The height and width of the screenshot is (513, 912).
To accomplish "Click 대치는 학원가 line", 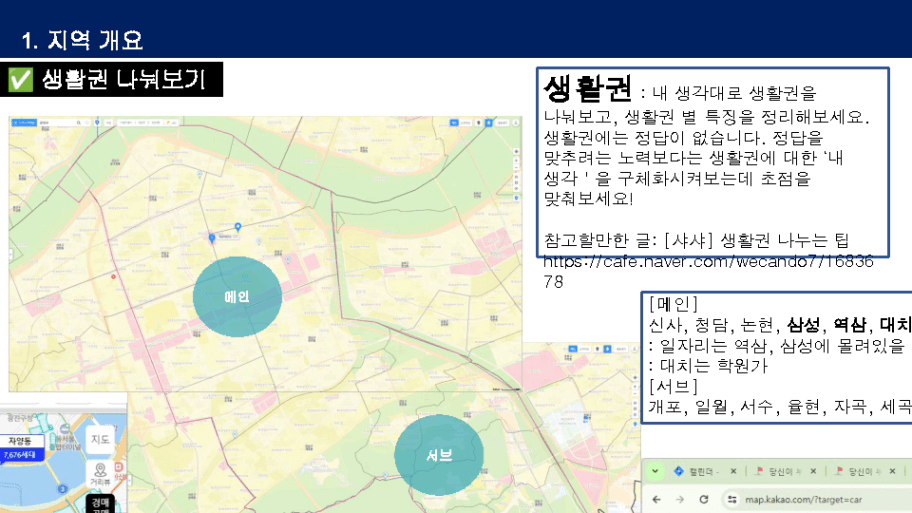I will (x=708, y=366).
